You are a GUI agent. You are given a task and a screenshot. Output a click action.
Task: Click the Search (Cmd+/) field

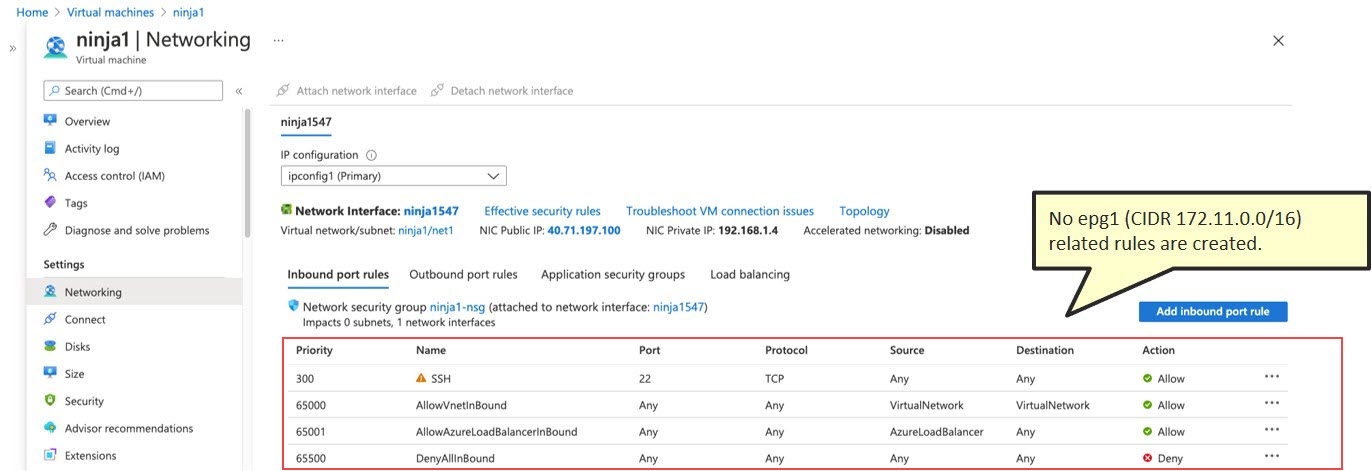[133, 91]
